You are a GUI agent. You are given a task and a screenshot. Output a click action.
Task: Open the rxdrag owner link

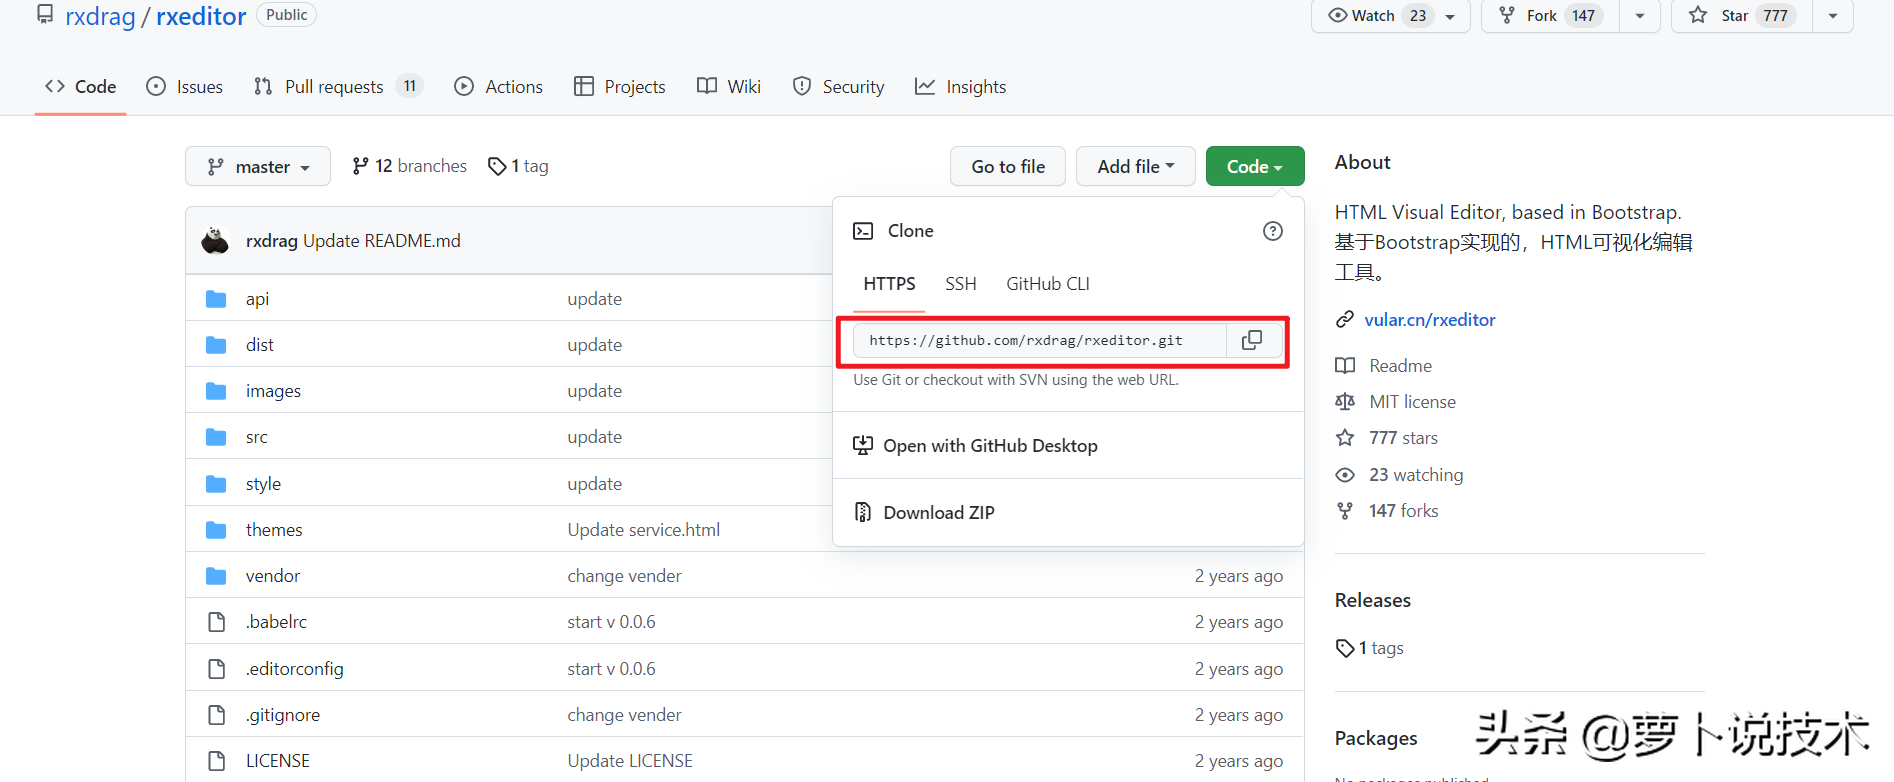(100, 16)
